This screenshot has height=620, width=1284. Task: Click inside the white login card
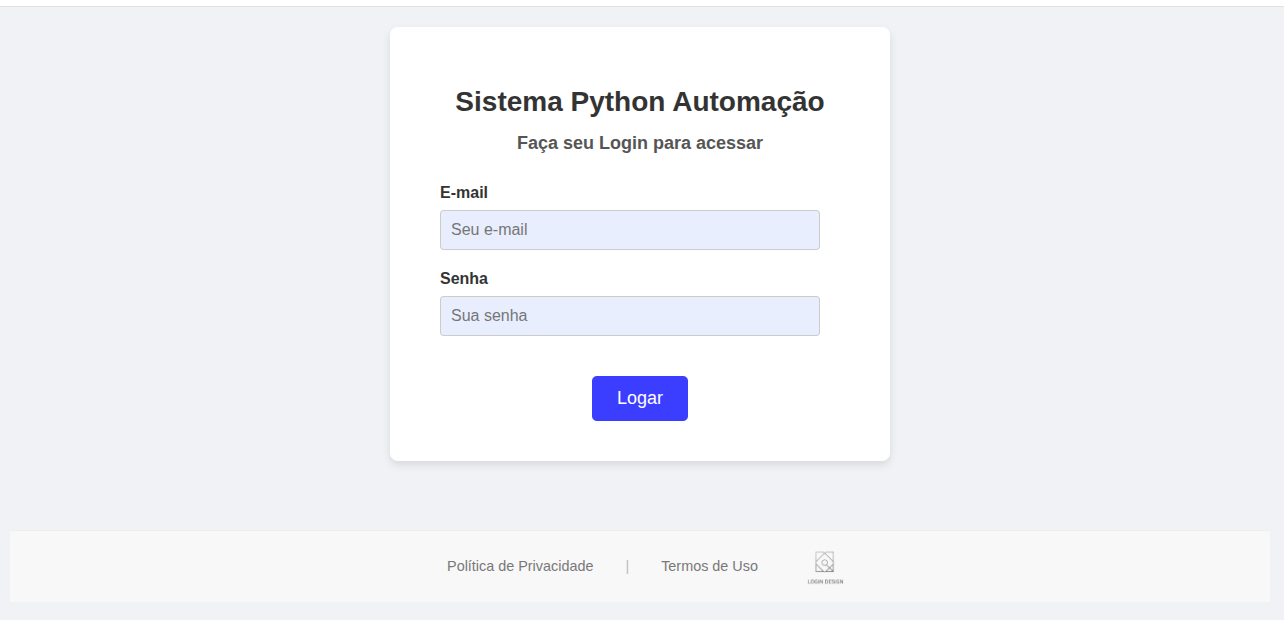[640, 440]
